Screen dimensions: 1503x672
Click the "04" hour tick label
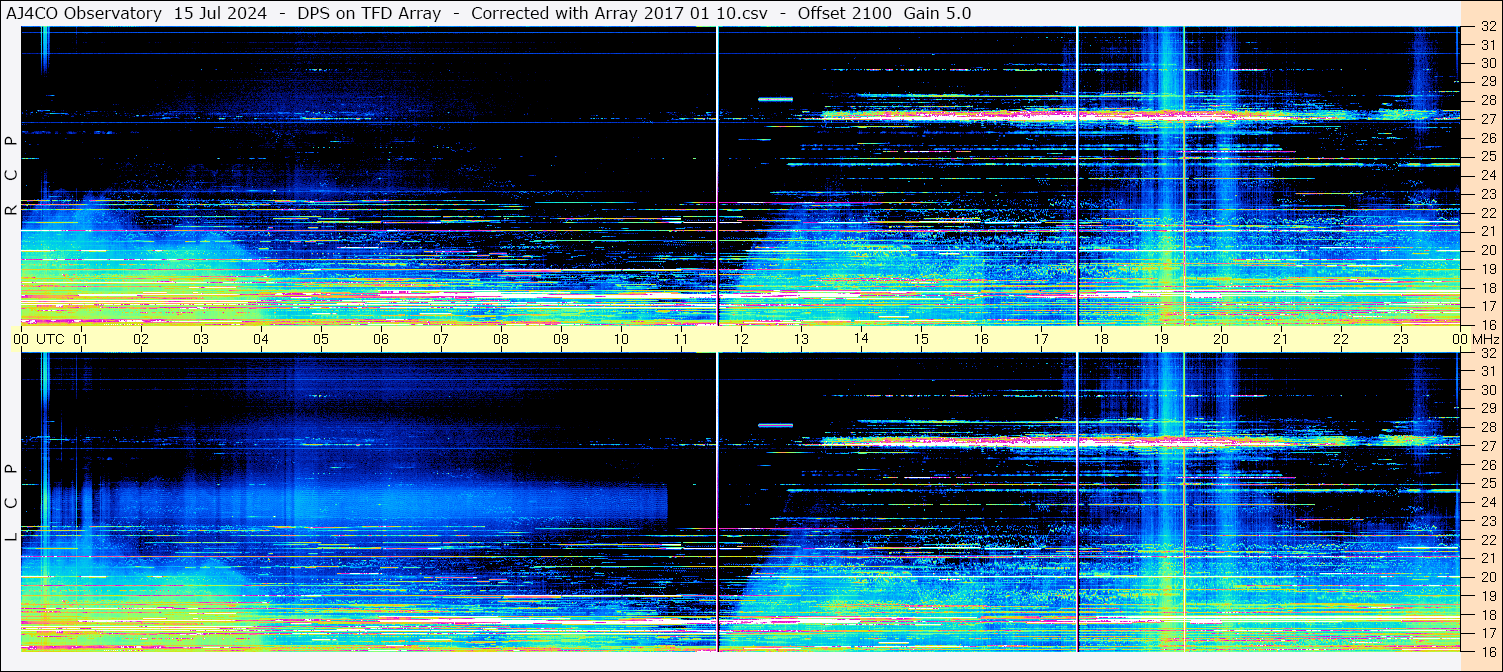click(262, 339)
